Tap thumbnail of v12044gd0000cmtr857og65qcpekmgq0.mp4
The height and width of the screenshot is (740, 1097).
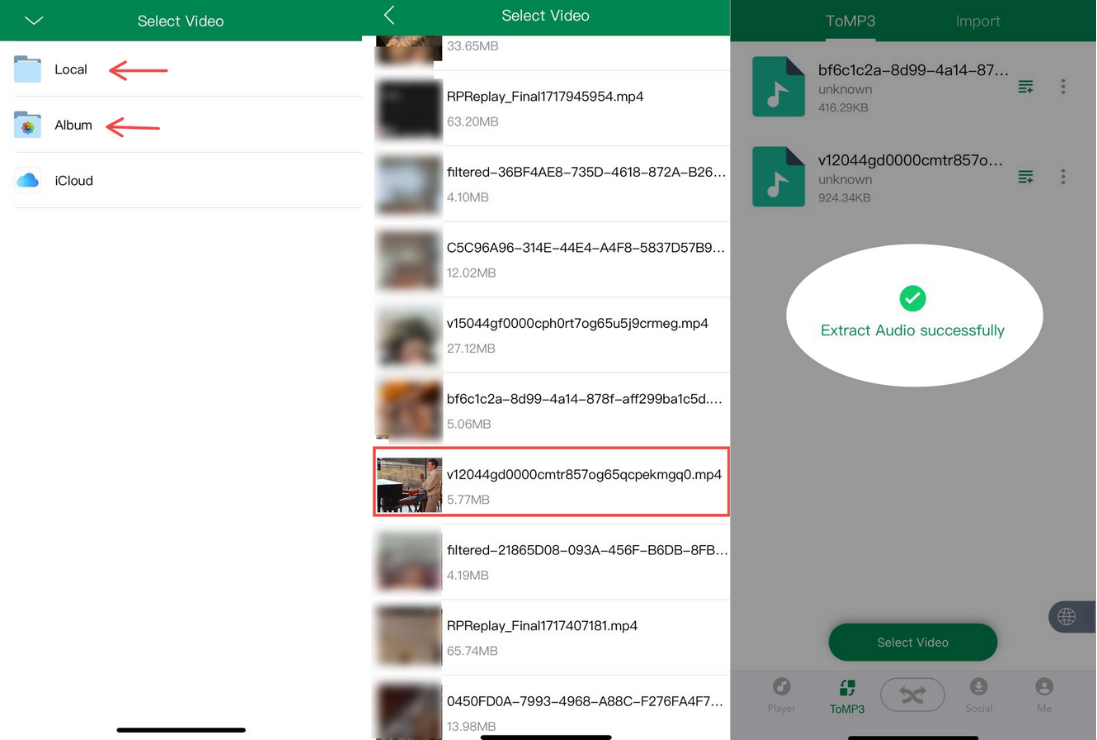409,485
